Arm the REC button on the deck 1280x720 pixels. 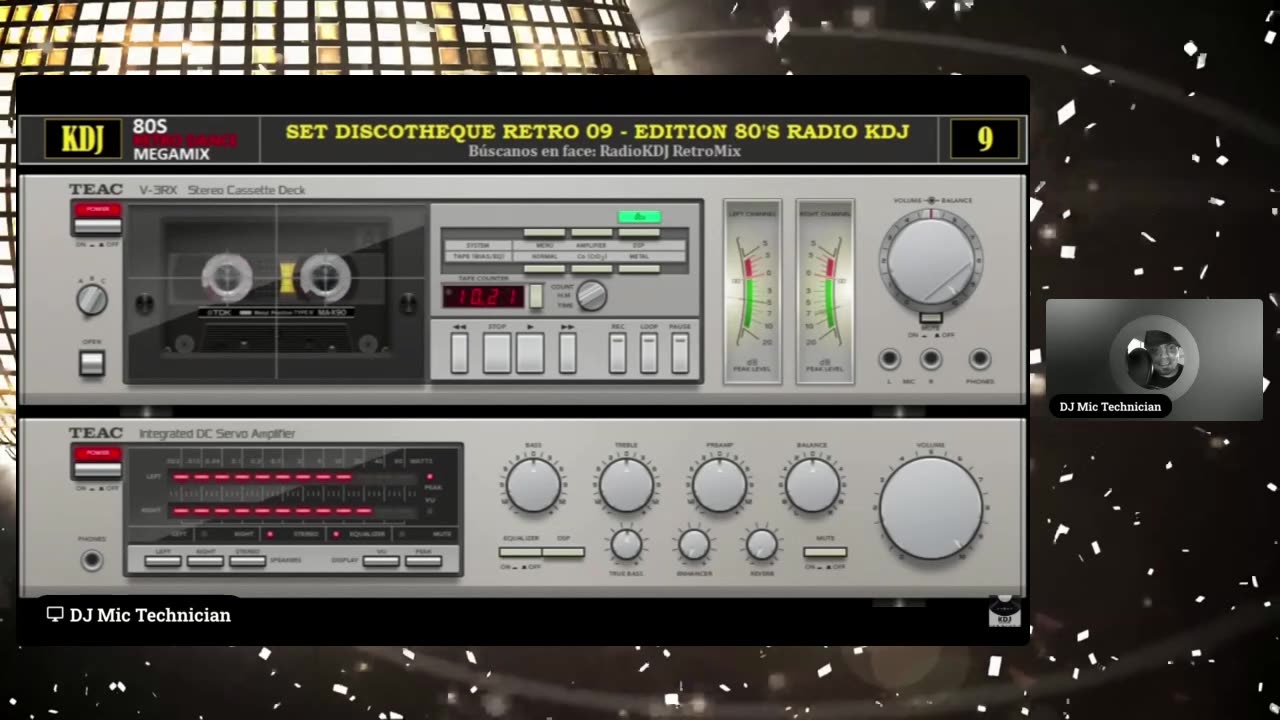point(618,353)
